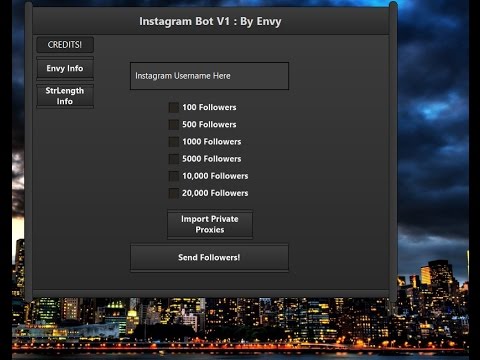The height and width of the screenshot is (360, 480).
Task: Open the CREDITS! button
Action: tap(65, 45)
